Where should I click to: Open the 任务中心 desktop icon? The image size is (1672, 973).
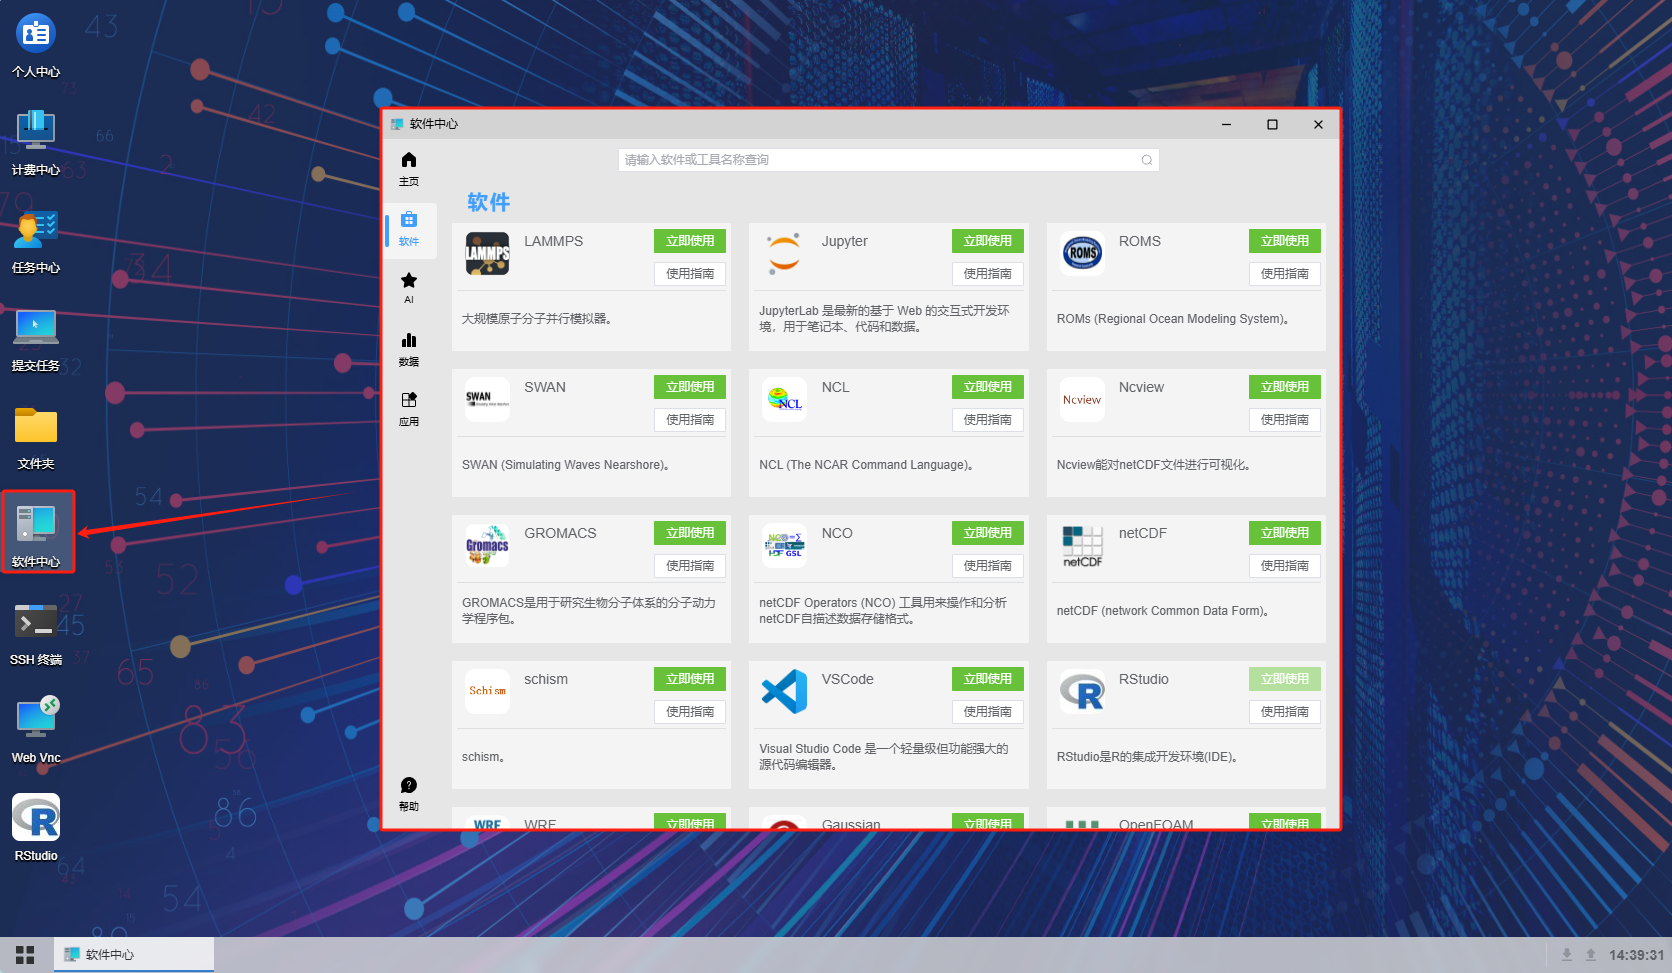click(36, 241)
